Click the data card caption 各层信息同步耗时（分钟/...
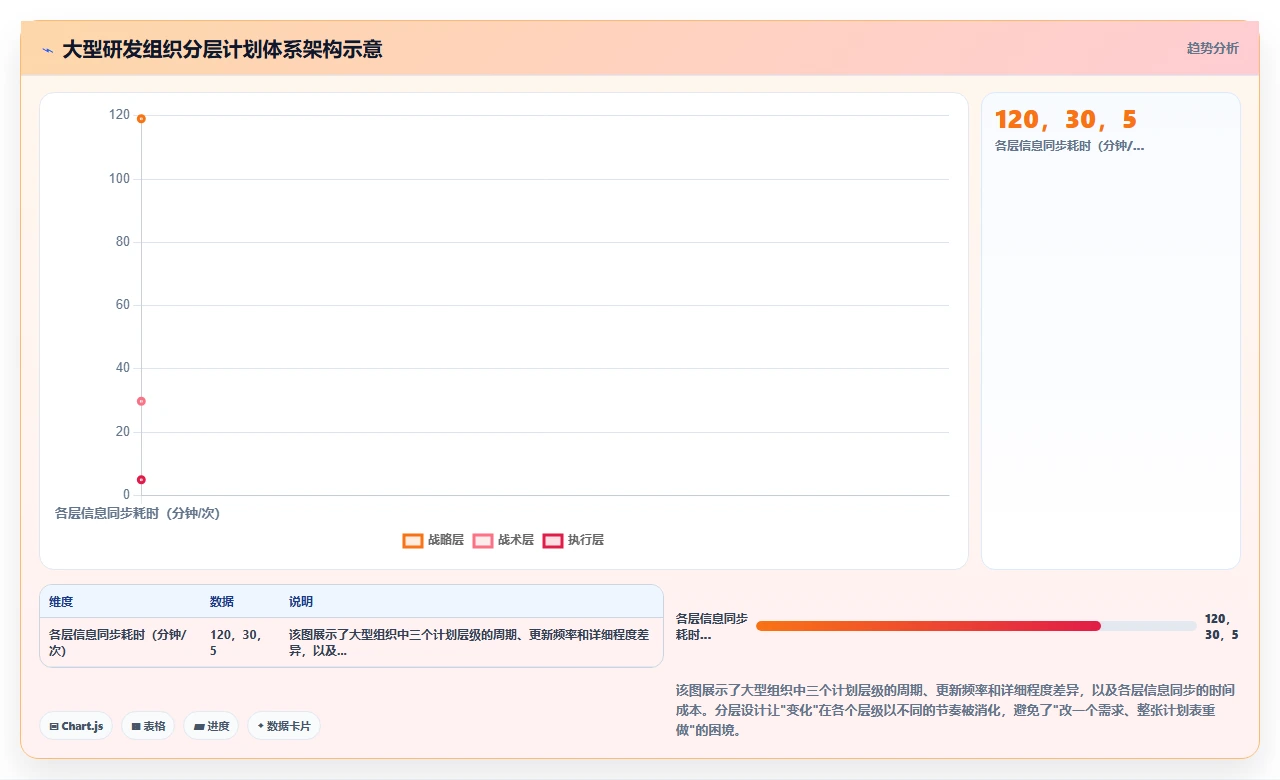Image resolution: width=1280 pixels, height=780 pixels. pos(1069,146)
